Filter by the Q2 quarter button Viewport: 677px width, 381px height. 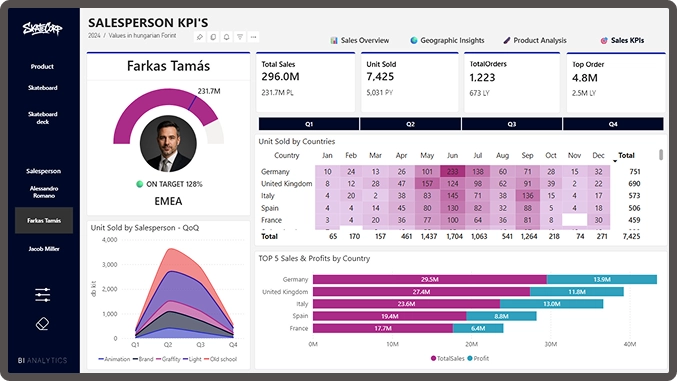(410, 124)
